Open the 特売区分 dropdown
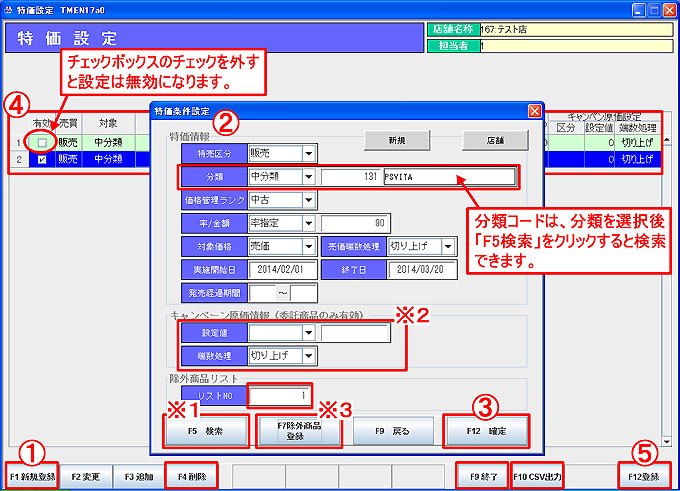Image resolution: width=680 pixels, height=491 pixels. 308,154
